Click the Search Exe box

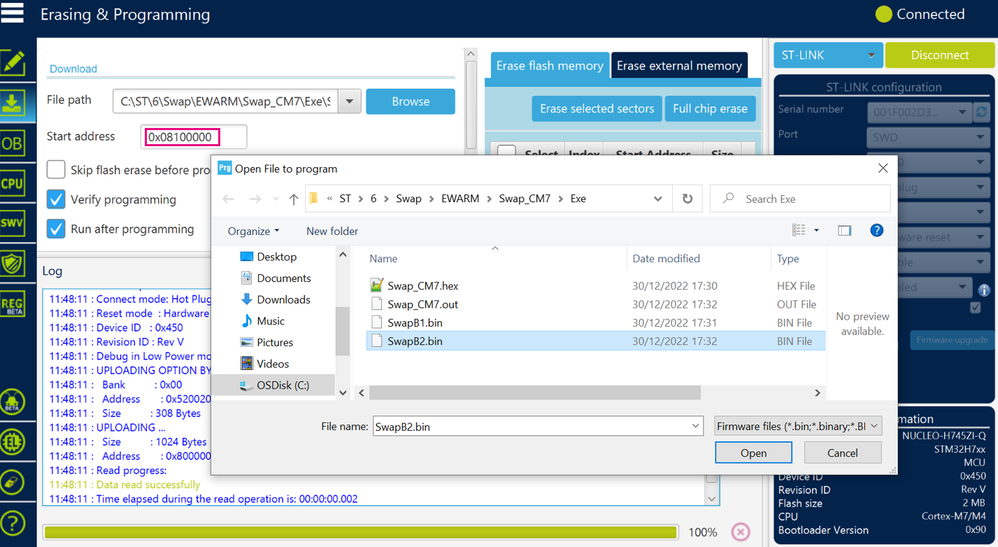point(800,199)
